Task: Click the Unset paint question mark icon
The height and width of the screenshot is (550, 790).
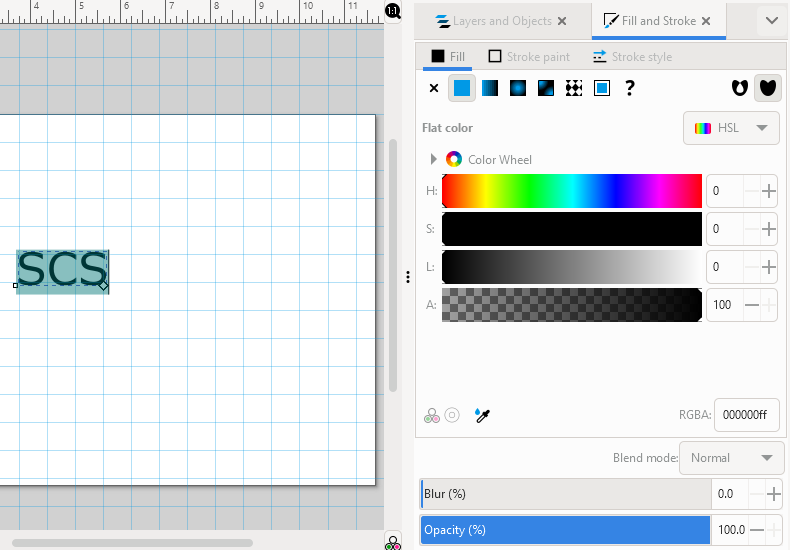Action: (x=630, y=88)
